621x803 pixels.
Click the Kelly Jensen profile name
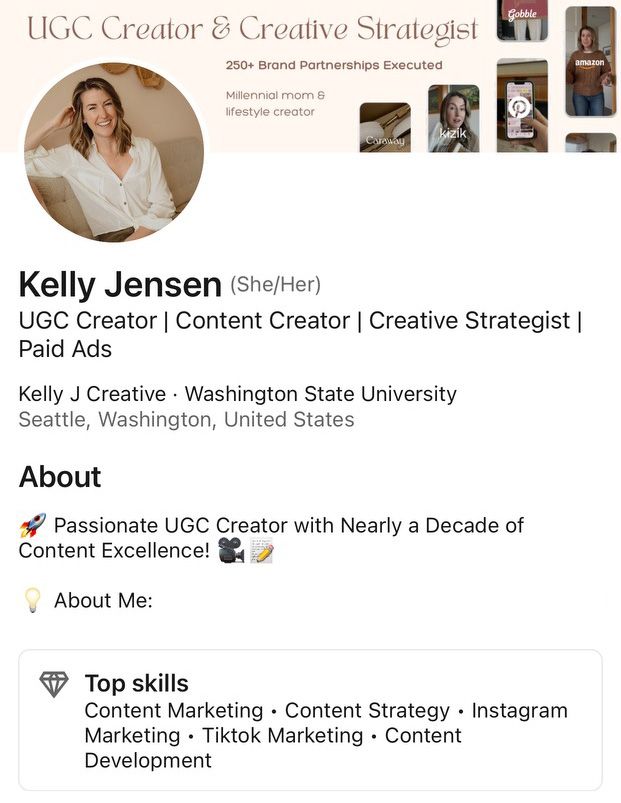click(120, 286)
